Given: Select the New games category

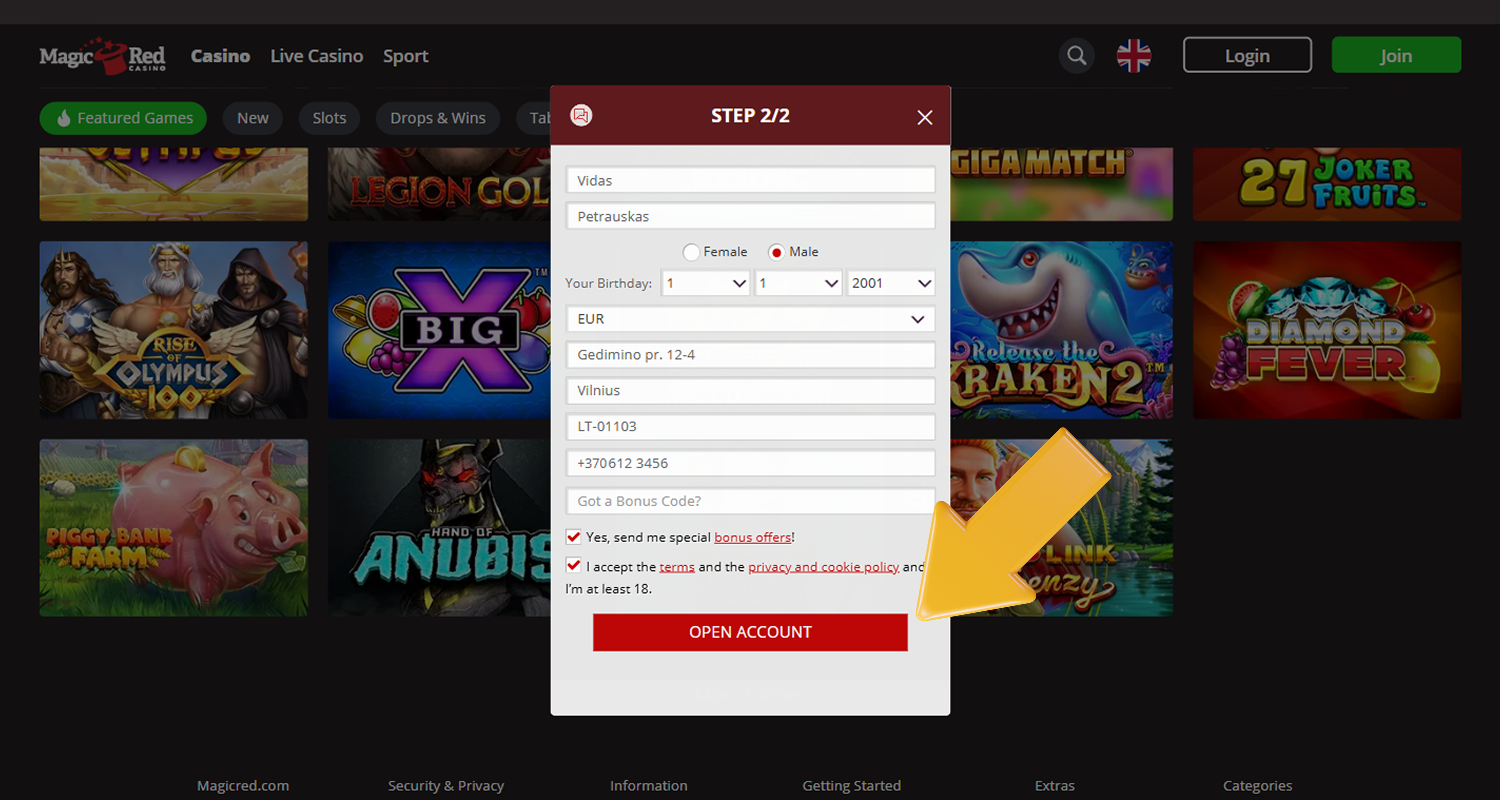Looking at the screenshot, I should 253,118.
